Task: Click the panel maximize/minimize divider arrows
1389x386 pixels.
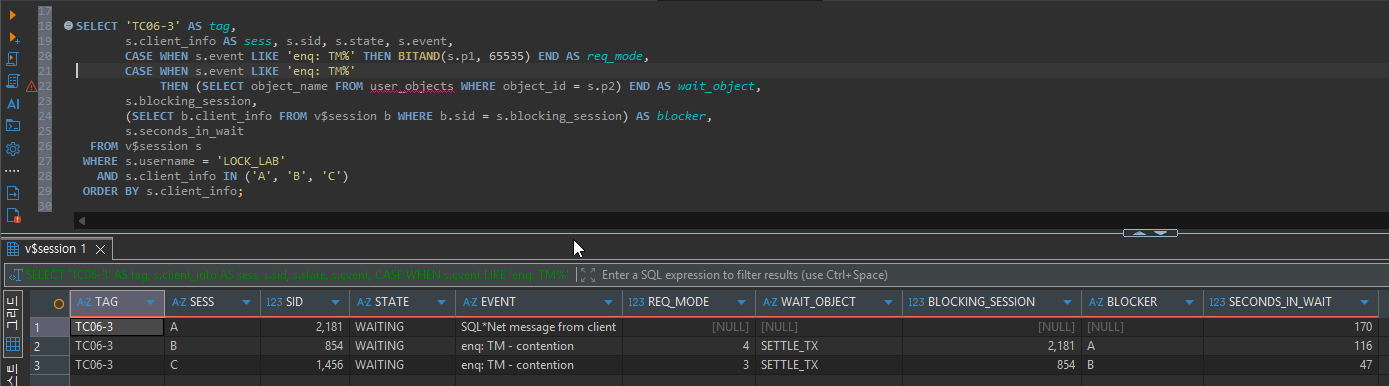Action: [1150, 233]
